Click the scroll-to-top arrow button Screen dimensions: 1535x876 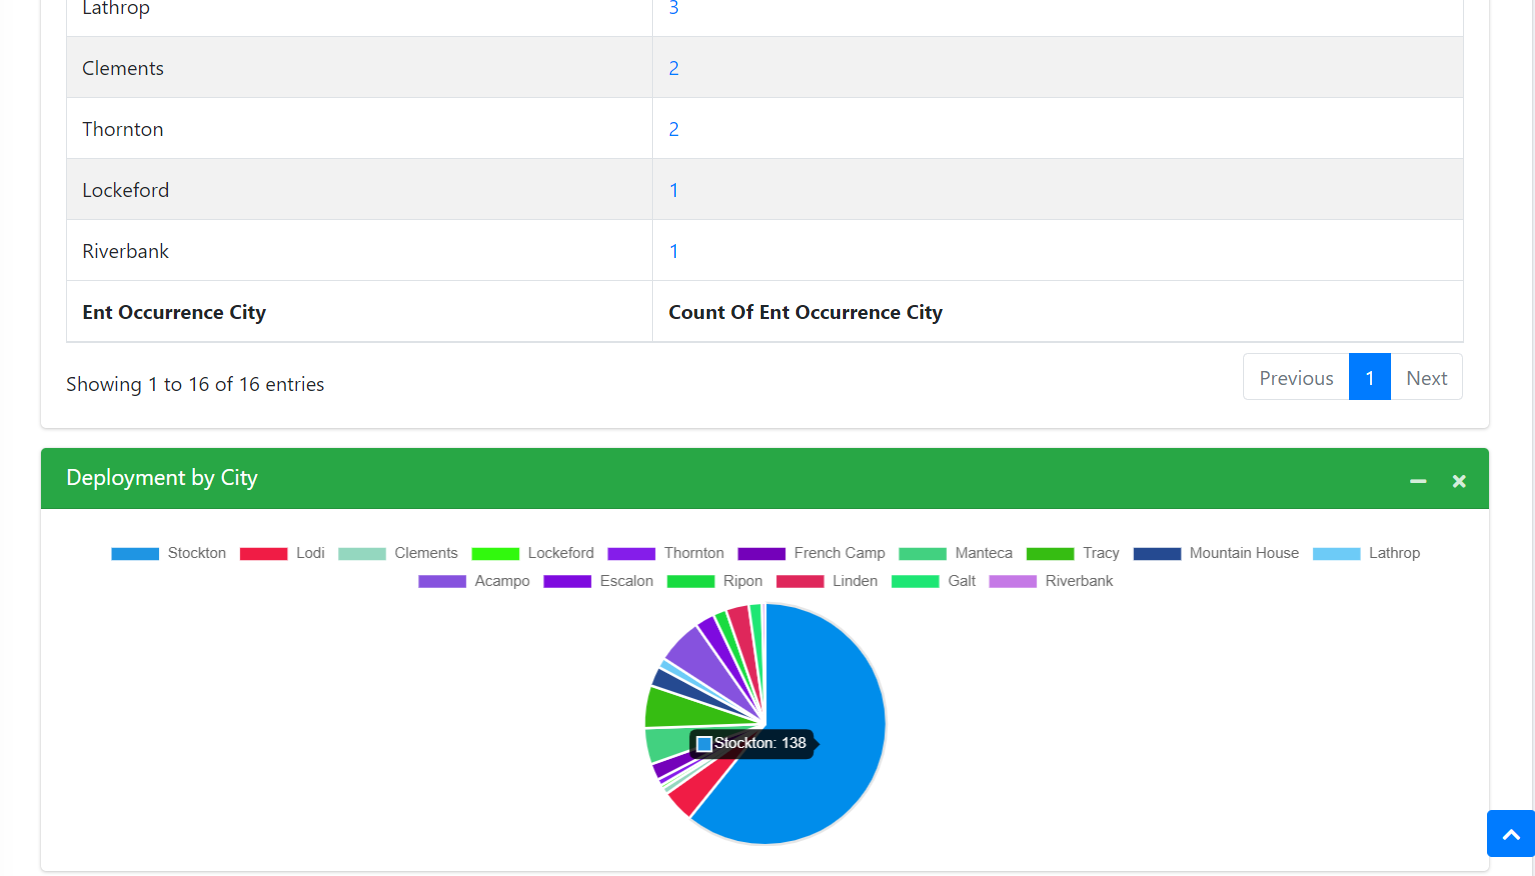1510,834
